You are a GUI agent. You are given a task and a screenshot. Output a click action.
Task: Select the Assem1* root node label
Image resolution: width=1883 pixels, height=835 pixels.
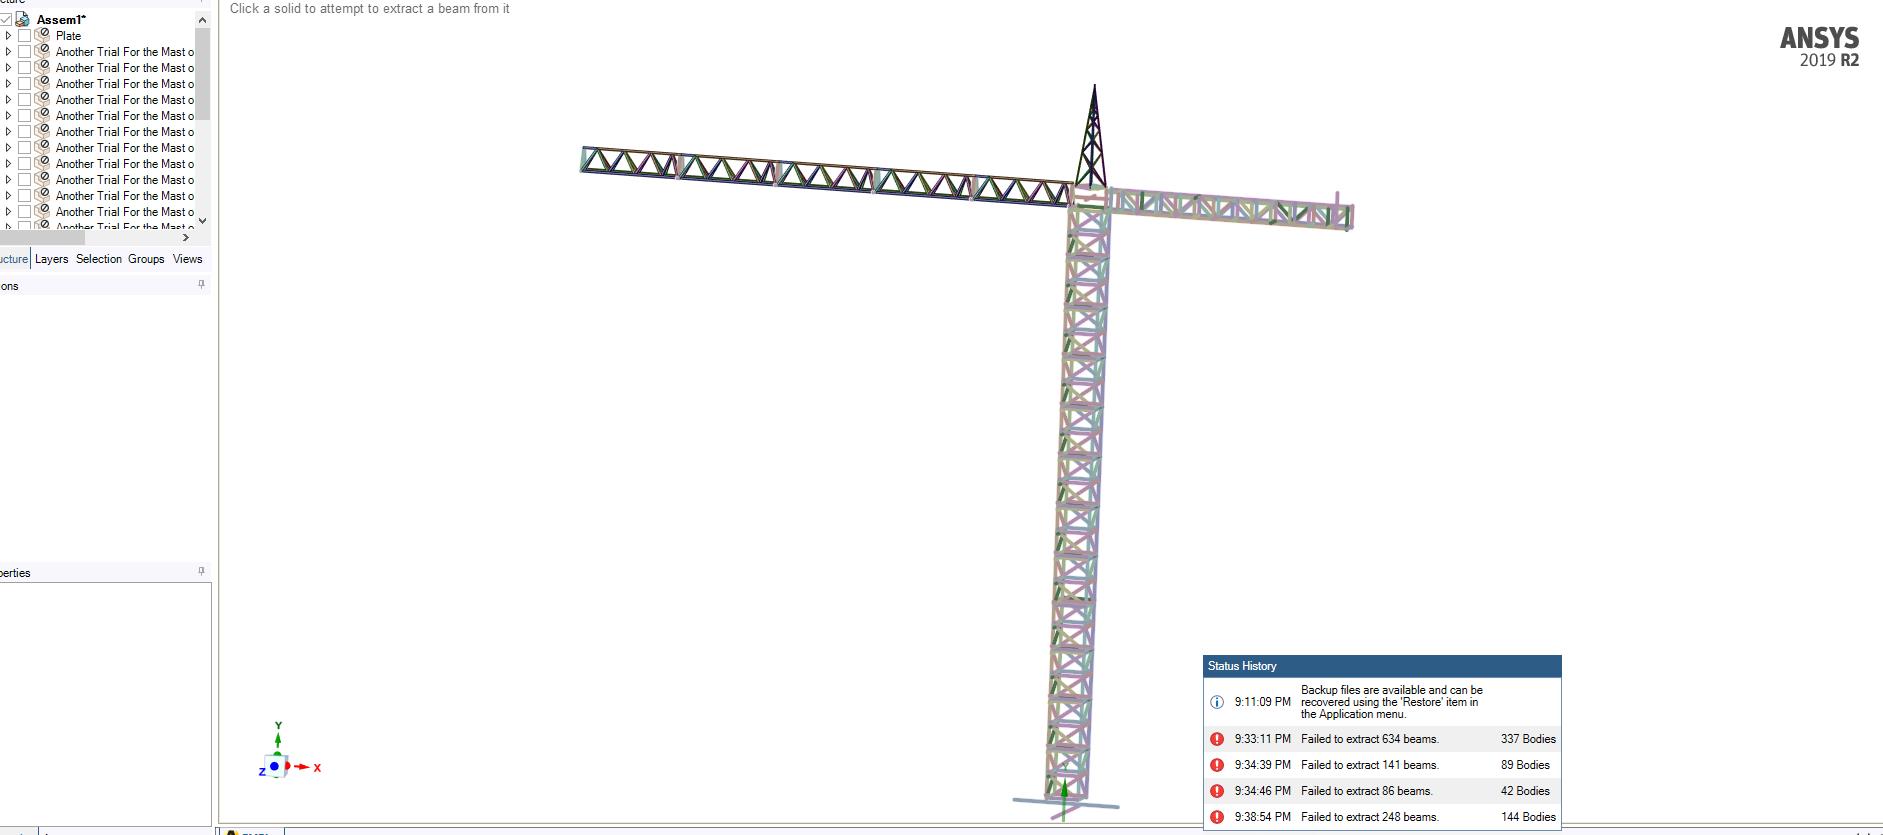pos(62,19)
